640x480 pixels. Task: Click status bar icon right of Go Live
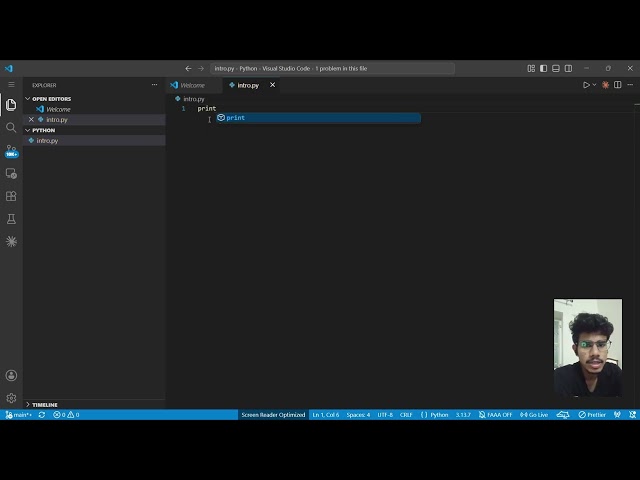(x=562, y=415)
